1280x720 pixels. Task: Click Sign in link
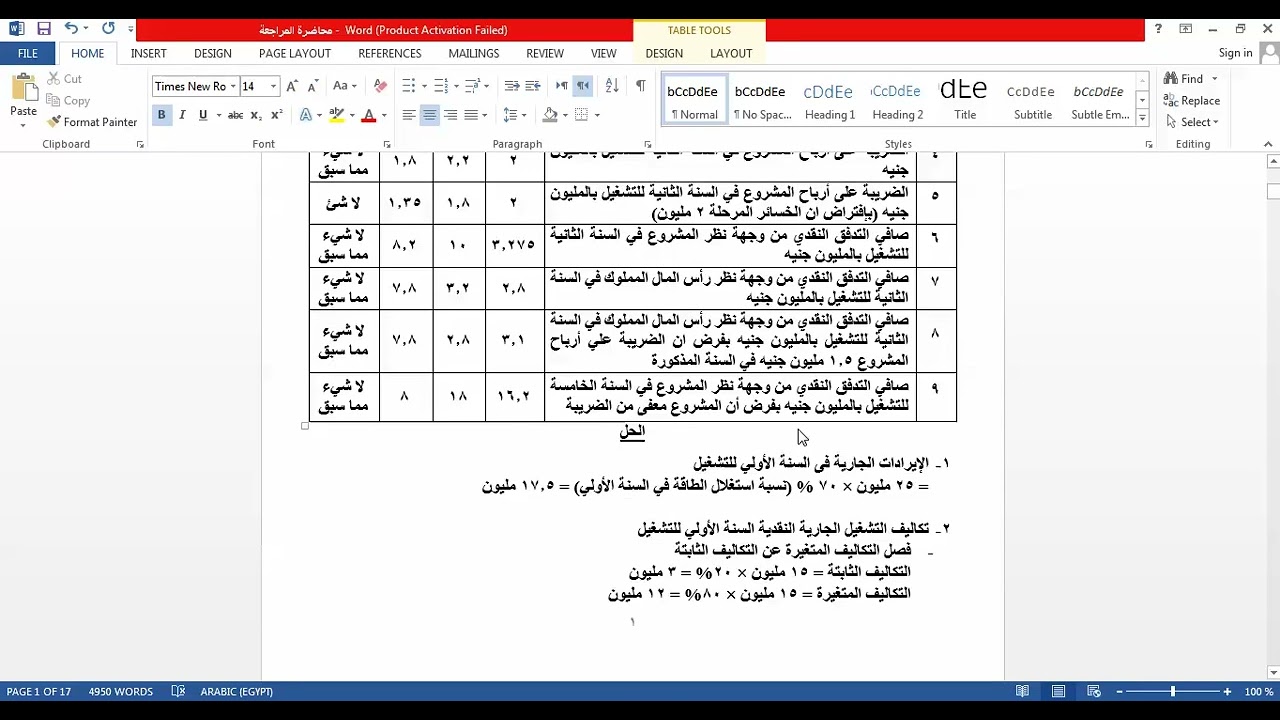click(x=1236, y=53)
